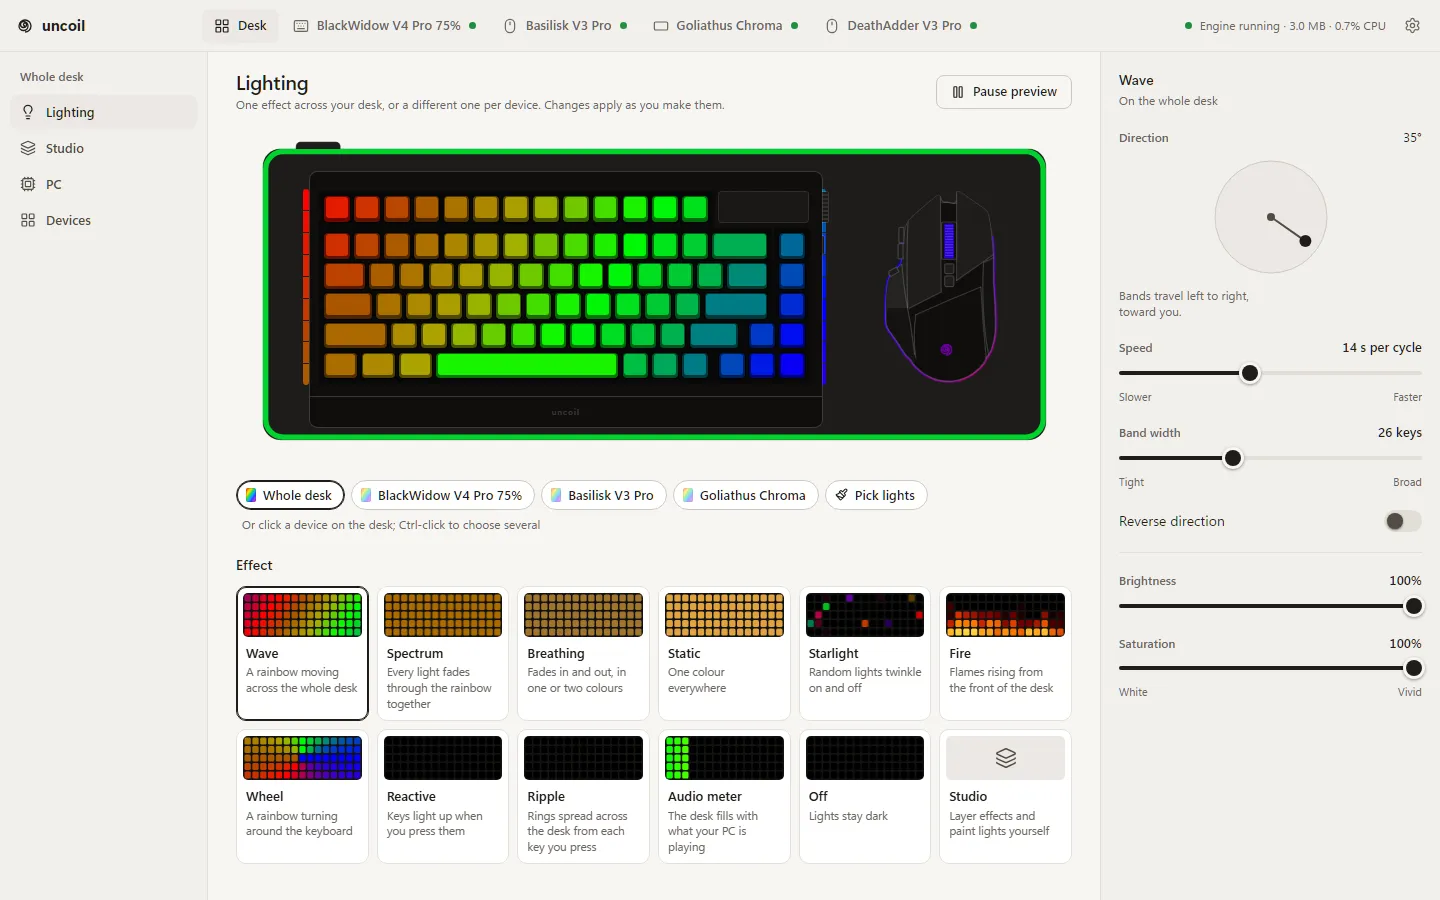Click the Basilisk mouse in desk preview
This screenshot has height=900, width=1440.
click(942, 287)
